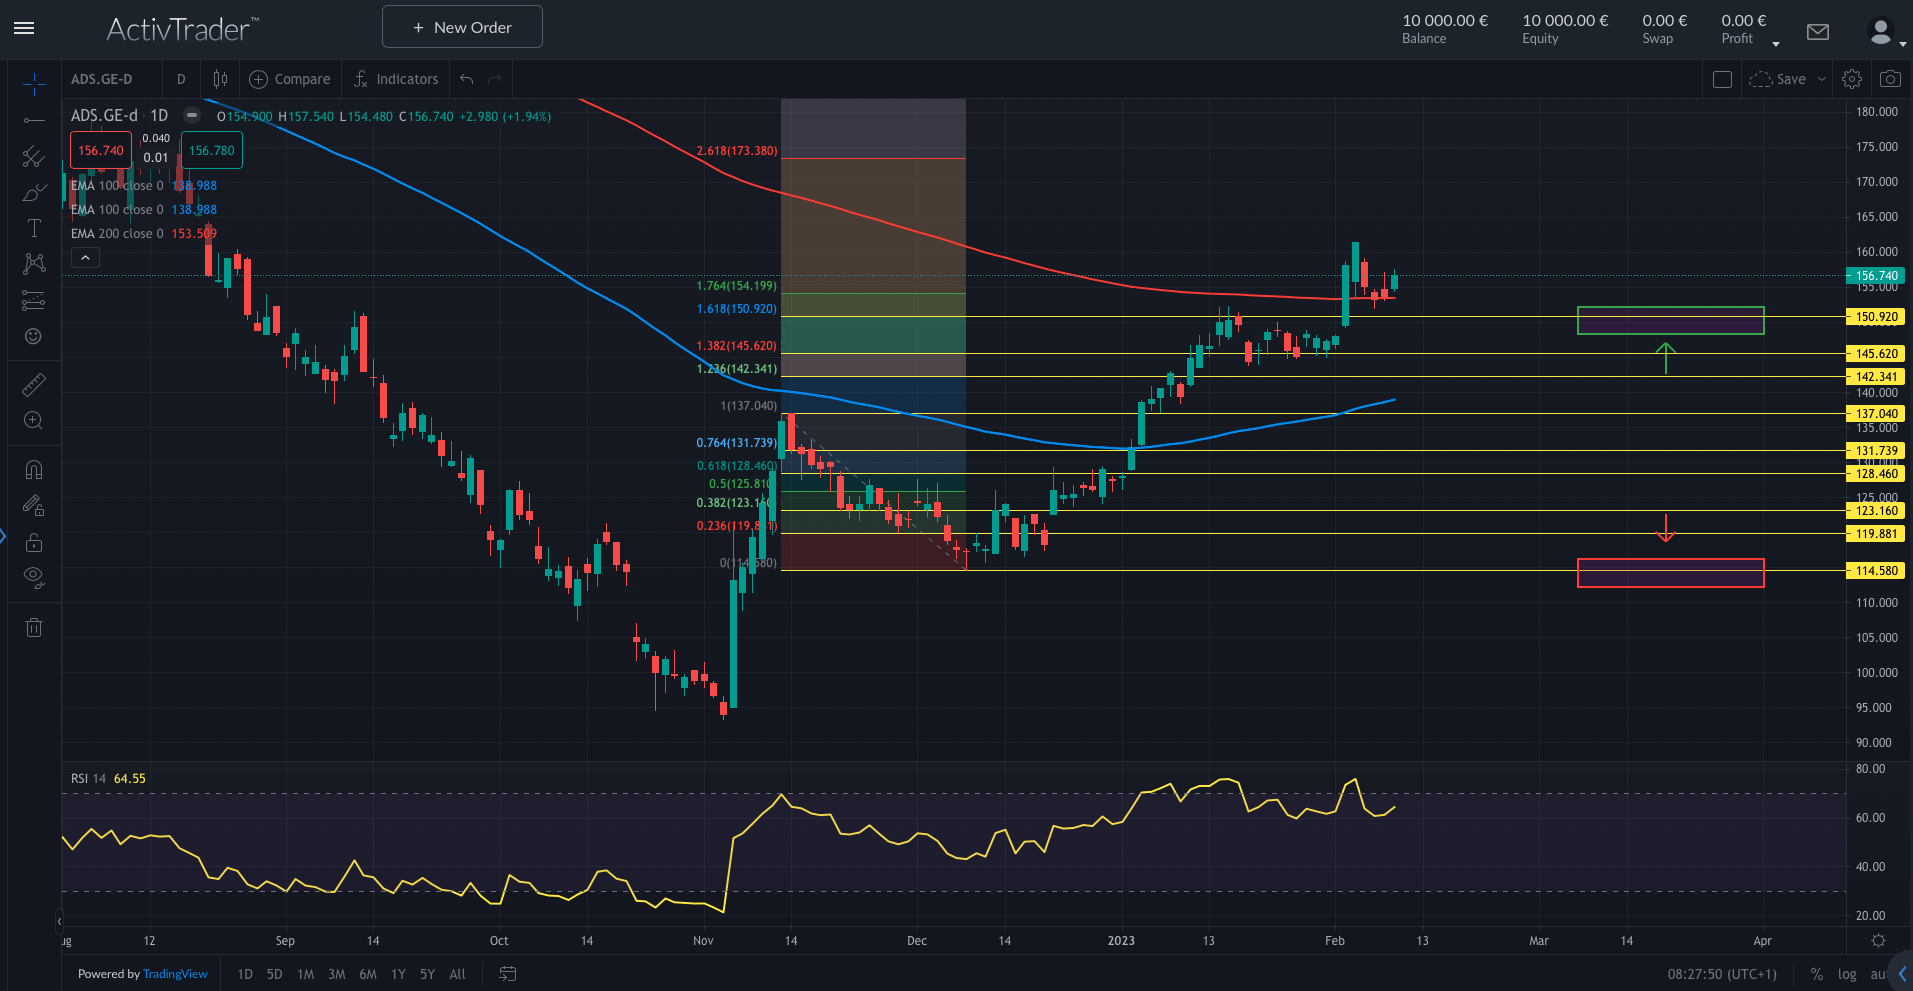Viewport: 1913px width, 991px height.
Task: Click the New Order button
Action: click(462, 27)
